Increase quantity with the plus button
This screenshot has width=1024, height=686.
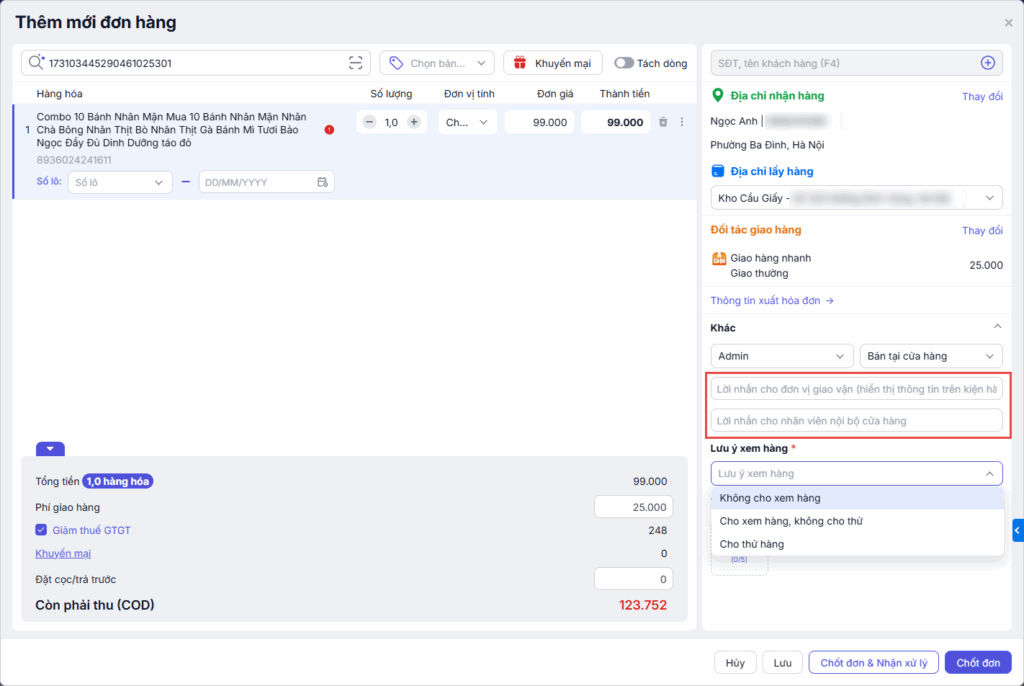(x=414, y=122)
